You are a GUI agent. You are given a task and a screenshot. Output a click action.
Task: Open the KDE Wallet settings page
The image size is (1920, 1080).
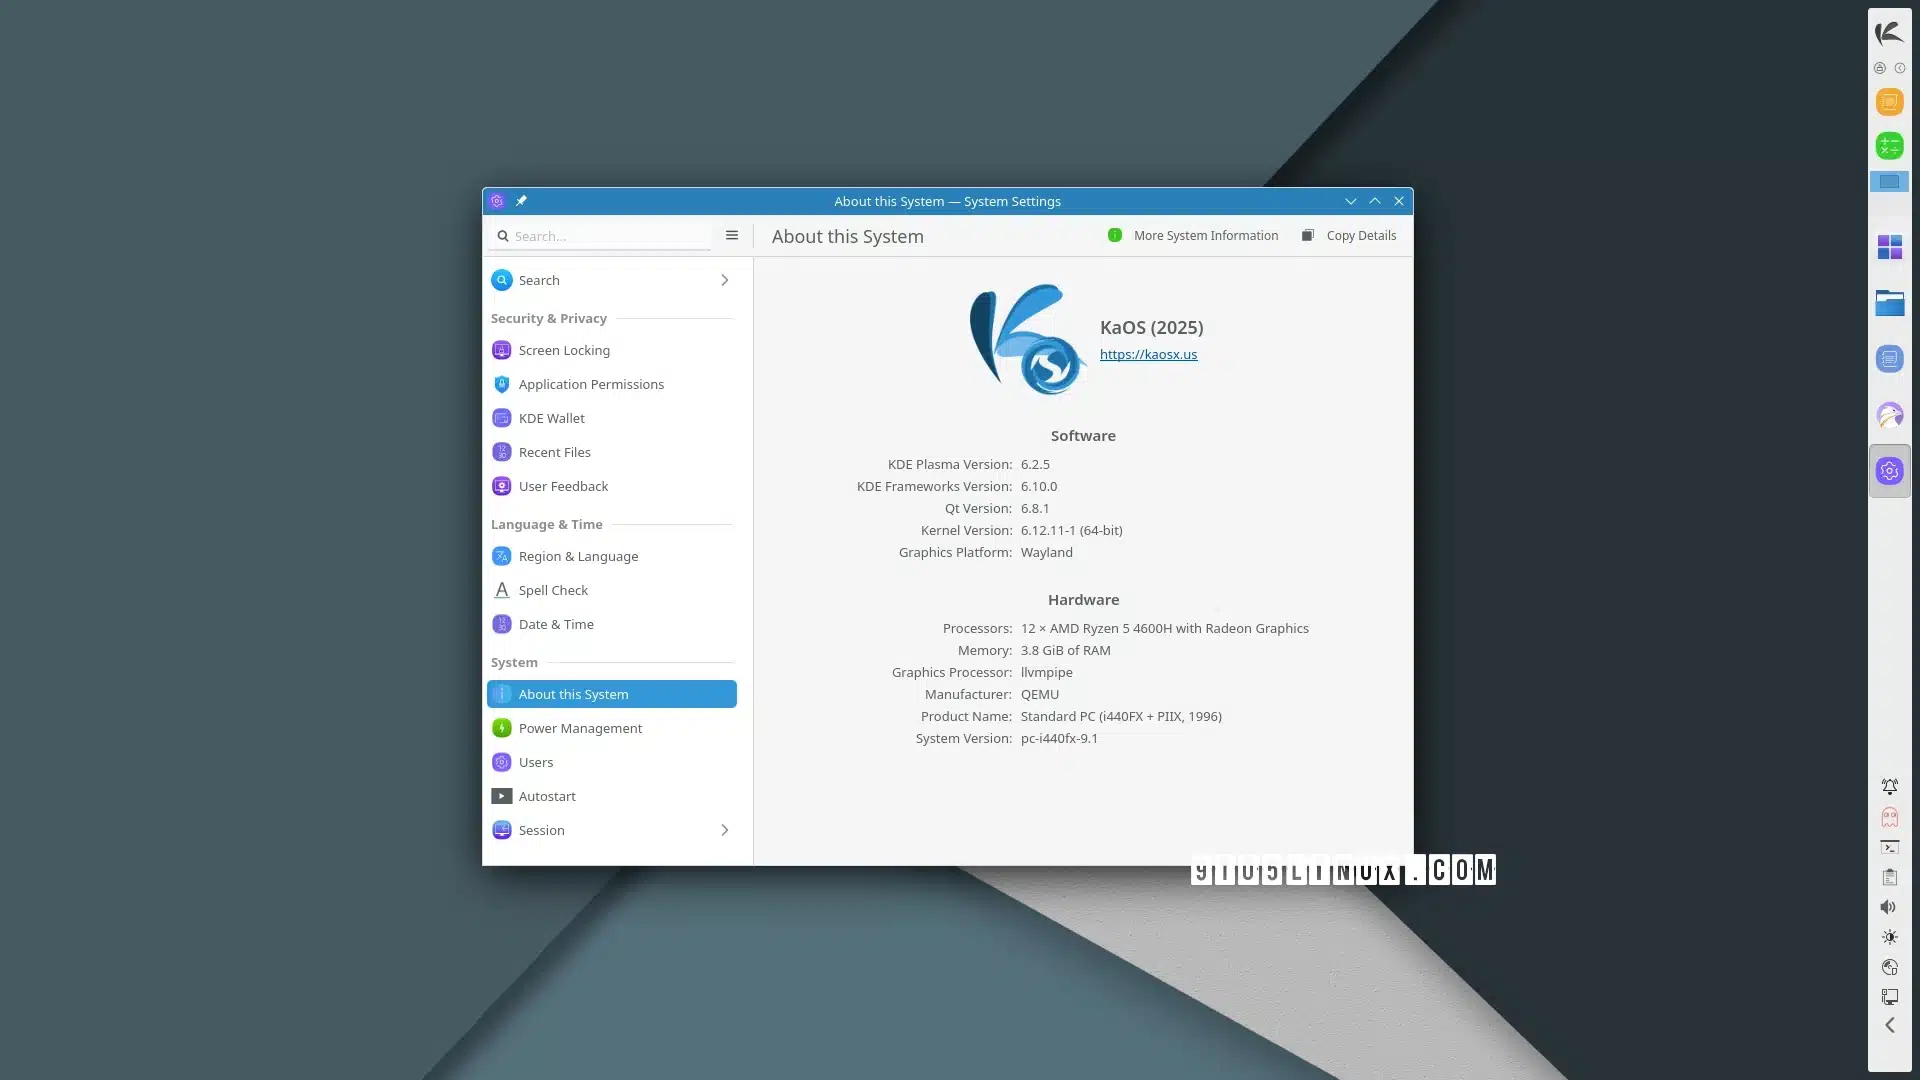pos(551,418)
